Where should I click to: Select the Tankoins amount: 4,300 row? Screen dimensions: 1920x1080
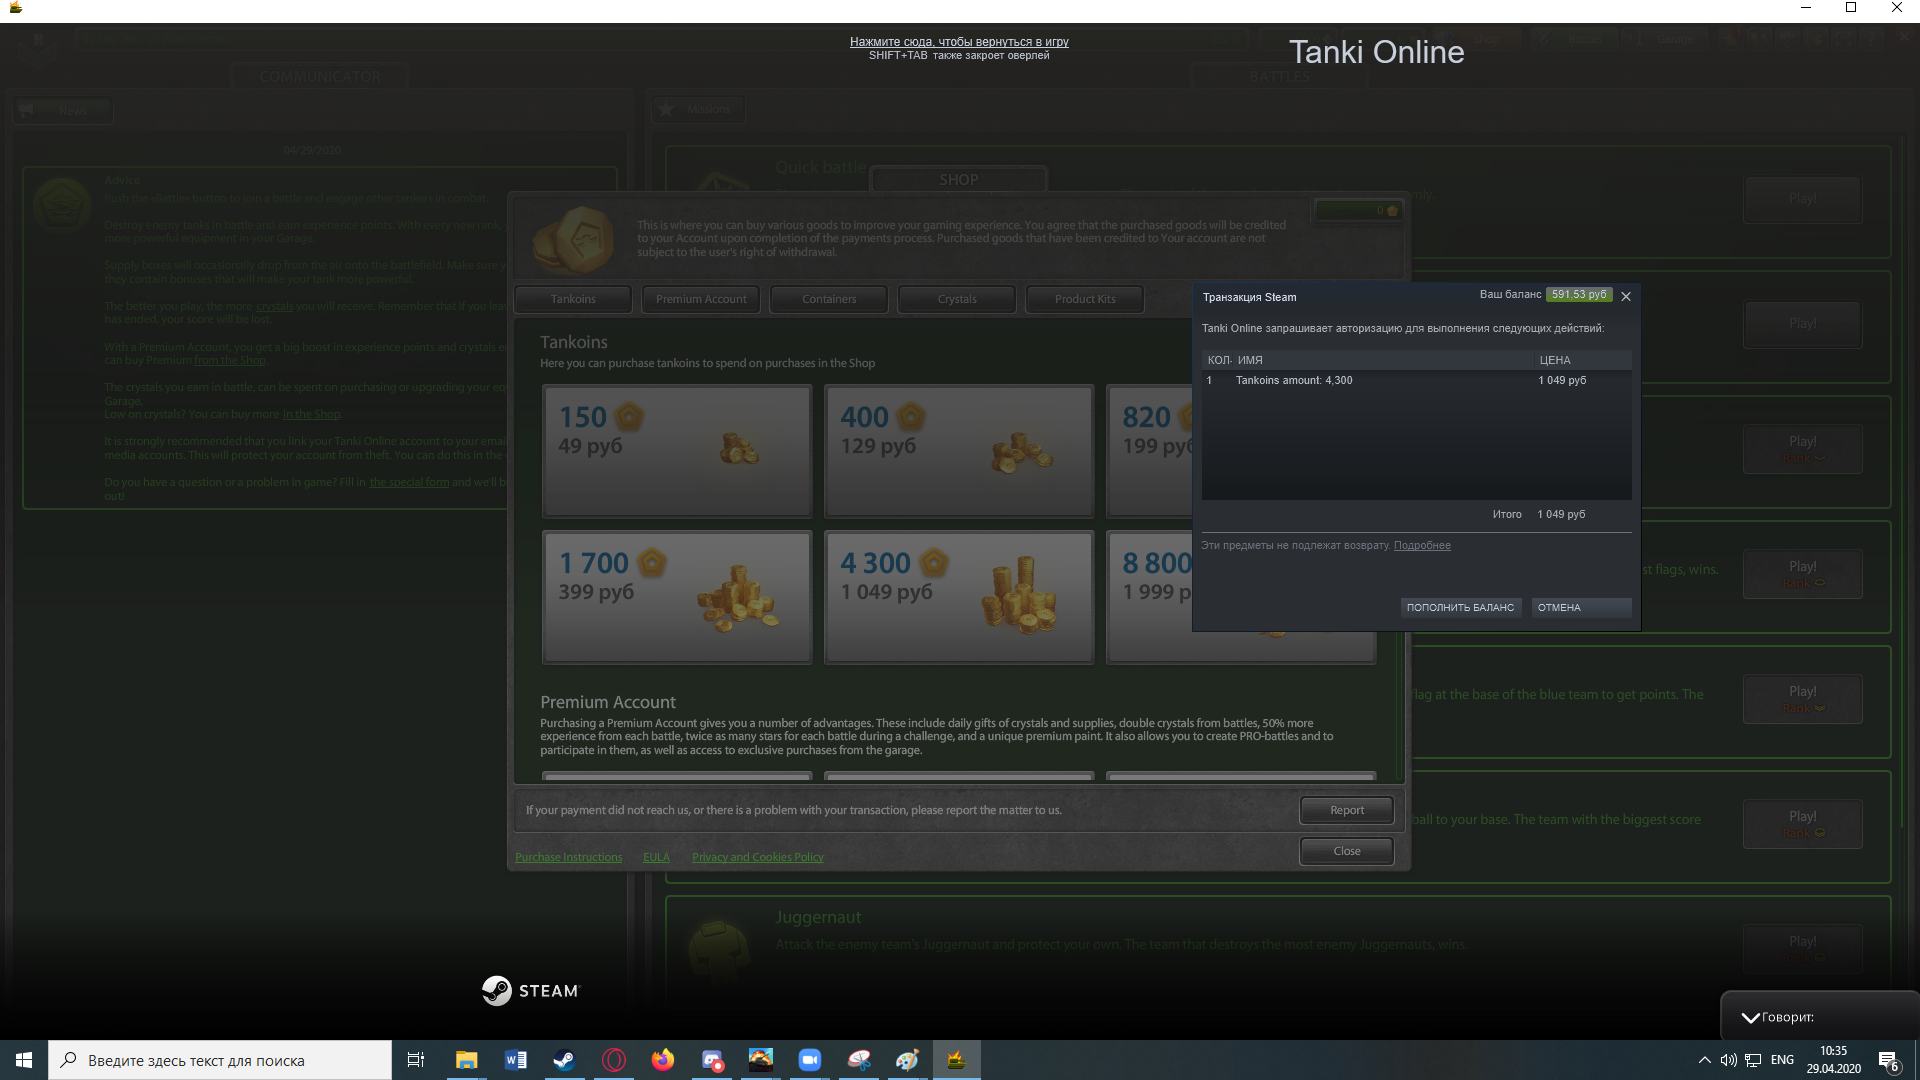(1416, 381)
